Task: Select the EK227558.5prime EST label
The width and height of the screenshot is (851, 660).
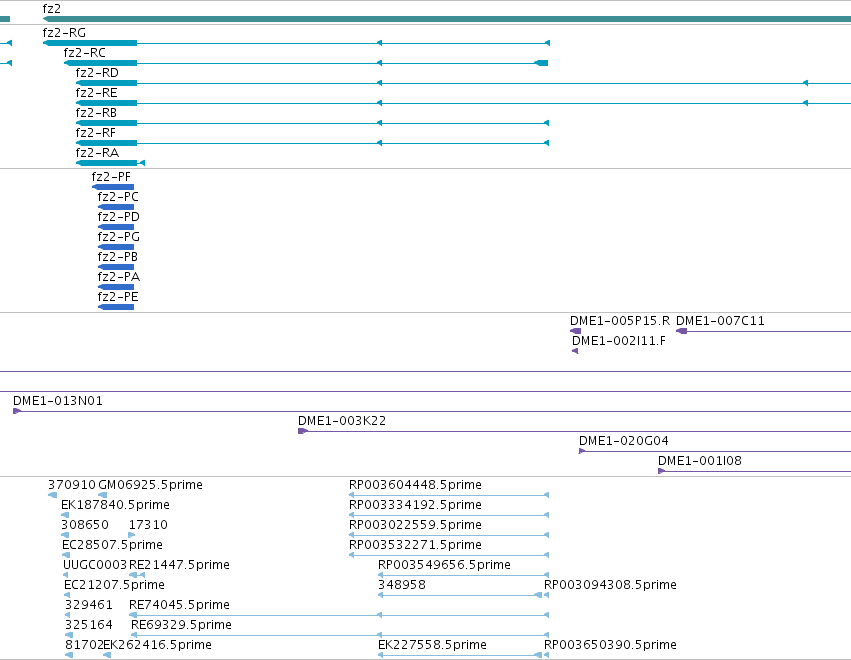Action: click(x=432, y=645)
